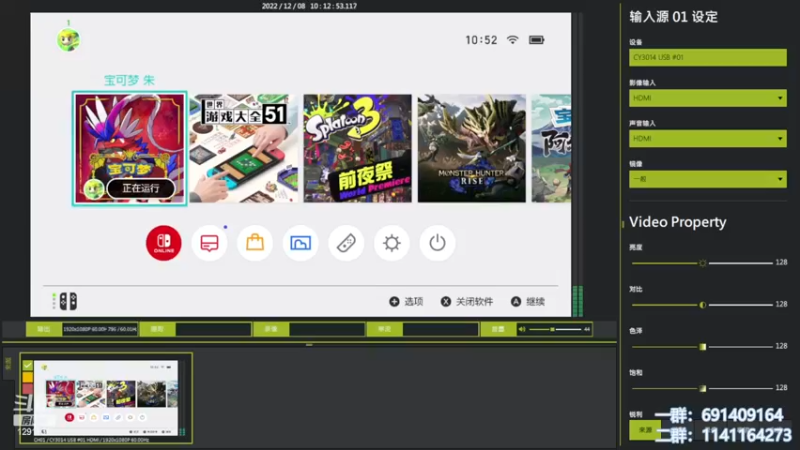Image resolution: width=800 pixels, height=450 pixels.
Task: Open the News icon on Switch home
Action: (209, 243)
